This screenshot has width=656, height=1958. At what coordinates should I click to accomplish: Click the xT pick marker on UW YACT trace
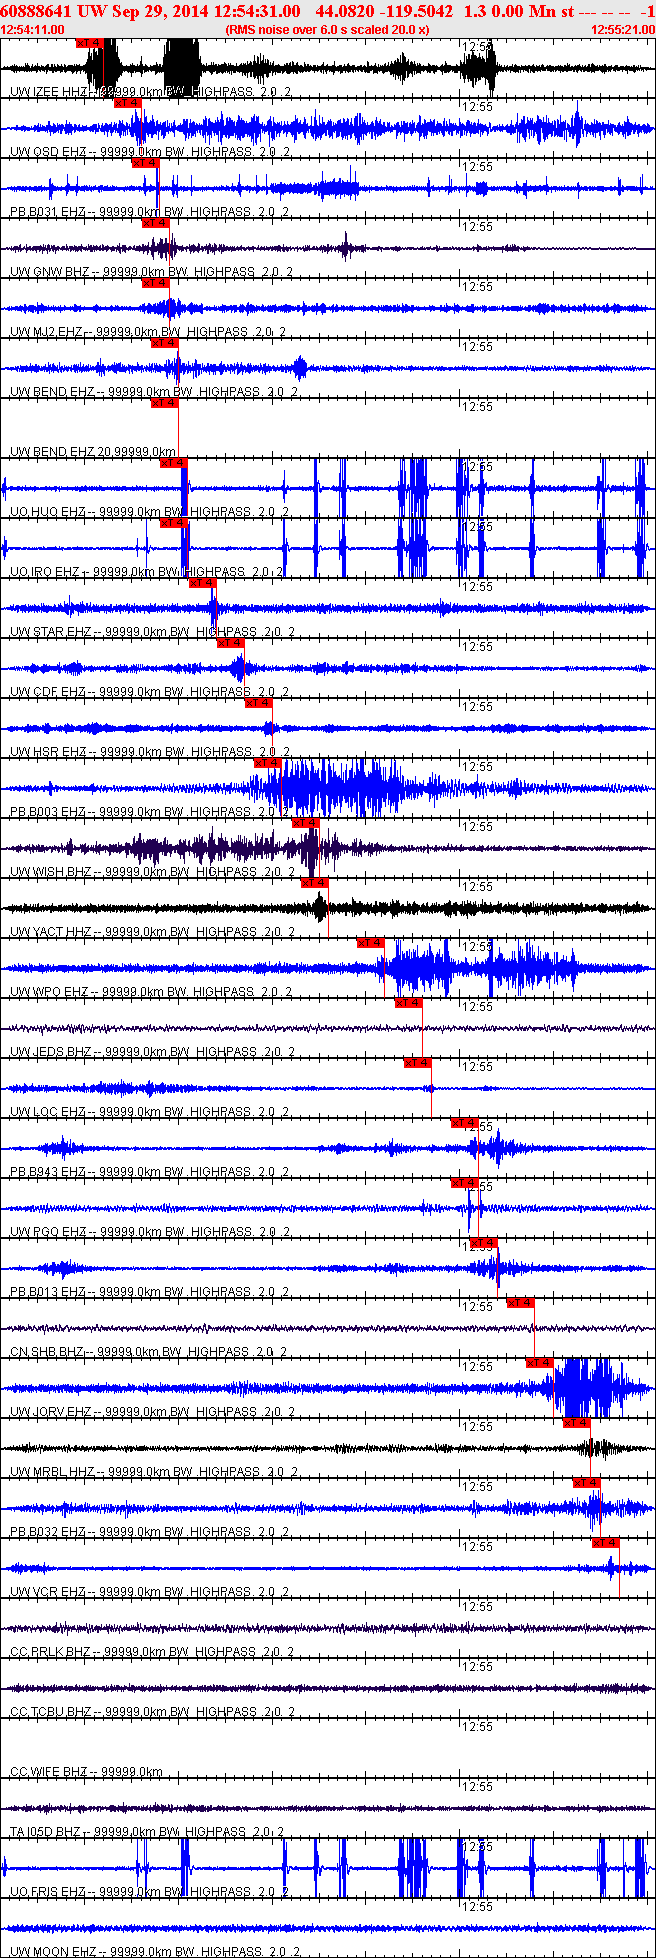(314, 883)
